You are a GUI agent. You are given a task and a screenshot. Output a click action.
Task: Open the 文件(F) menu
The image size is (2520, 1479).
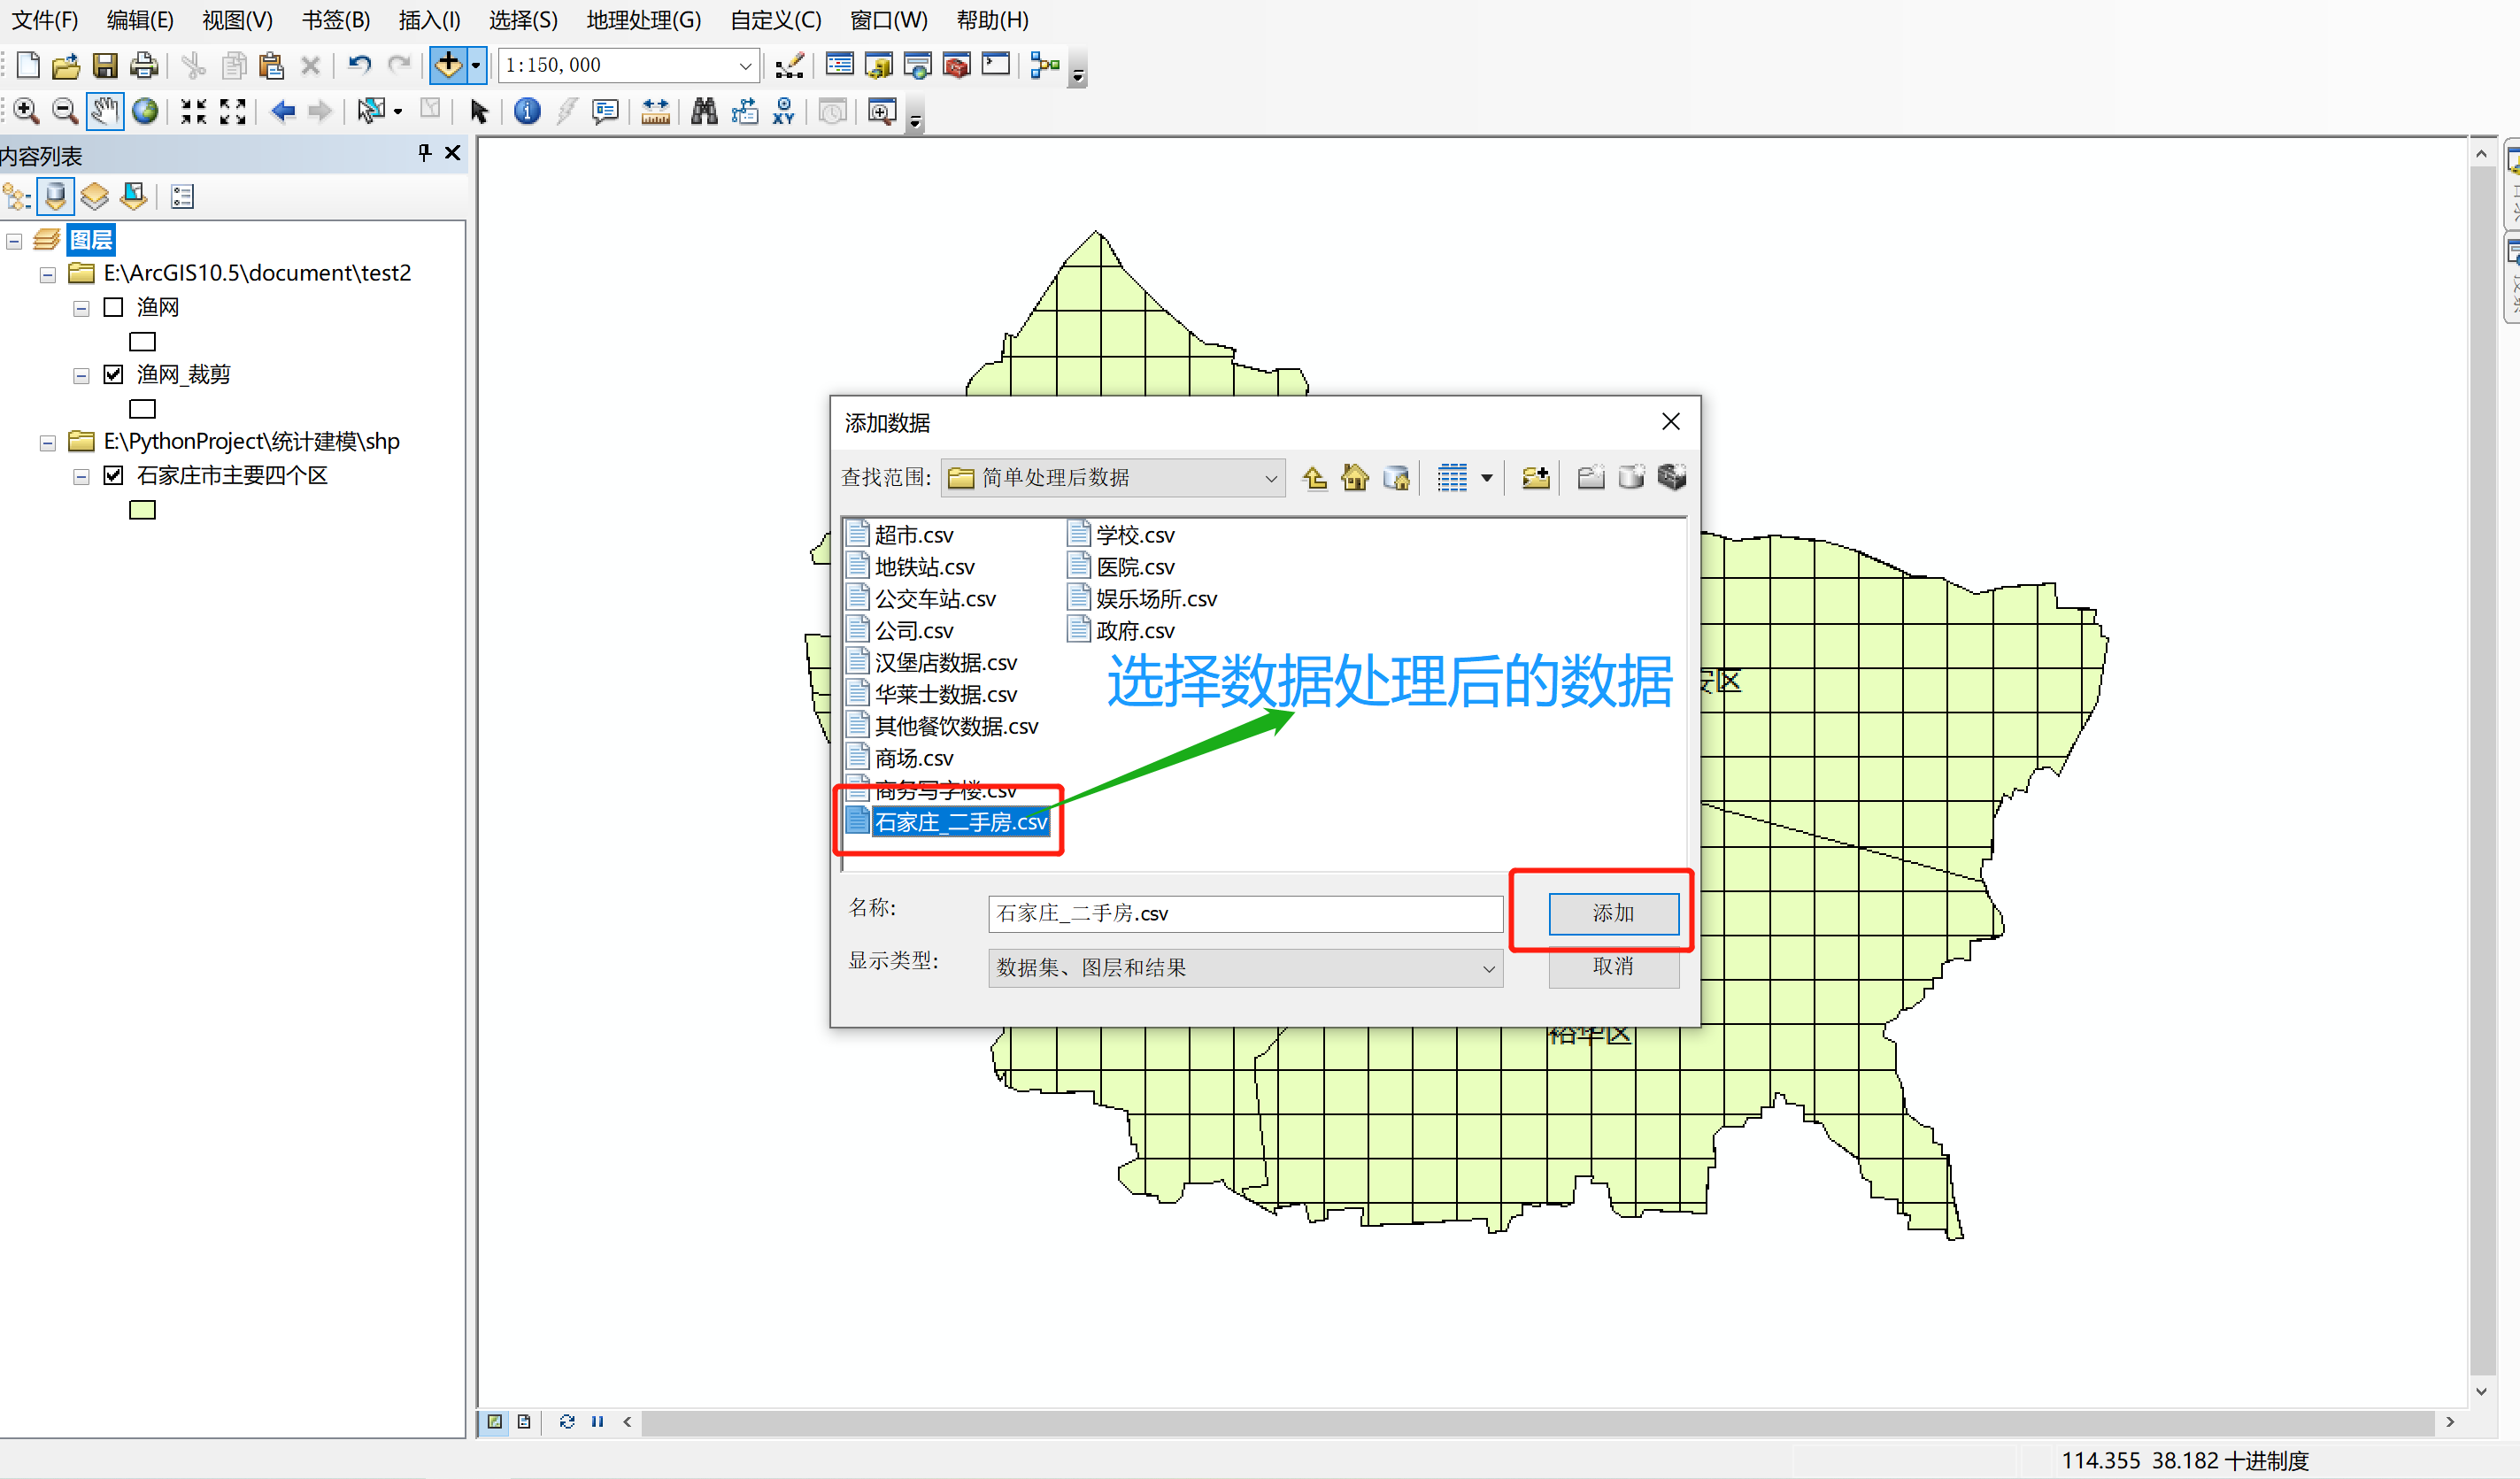44,20
